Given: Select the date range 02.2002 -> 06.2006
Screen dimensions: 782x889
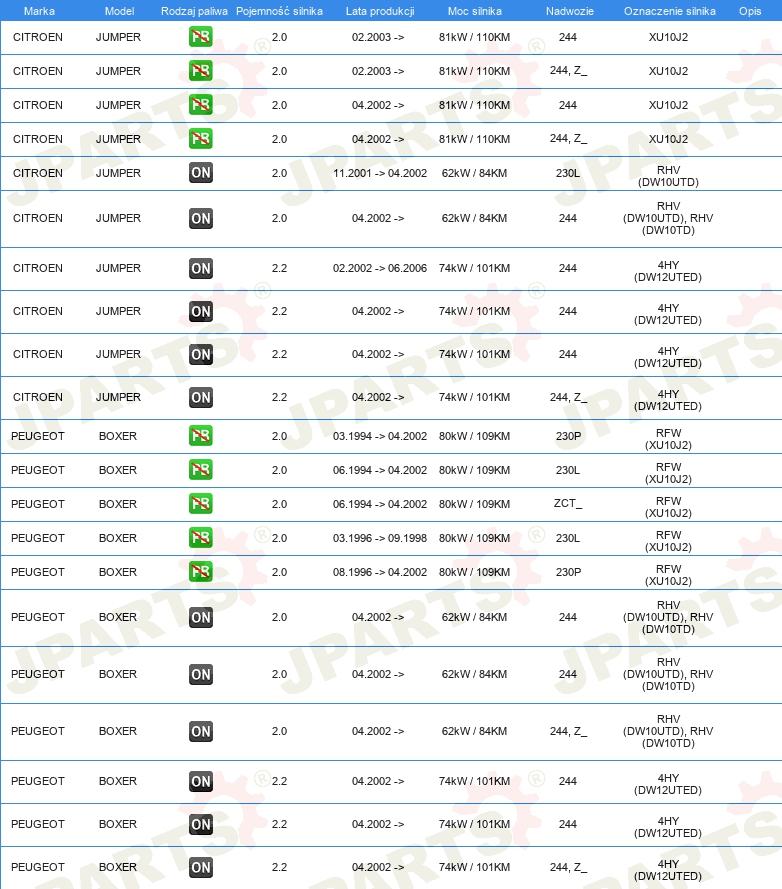Looking at the screenshot, I should pyautogui.click(x=380, y=268).
